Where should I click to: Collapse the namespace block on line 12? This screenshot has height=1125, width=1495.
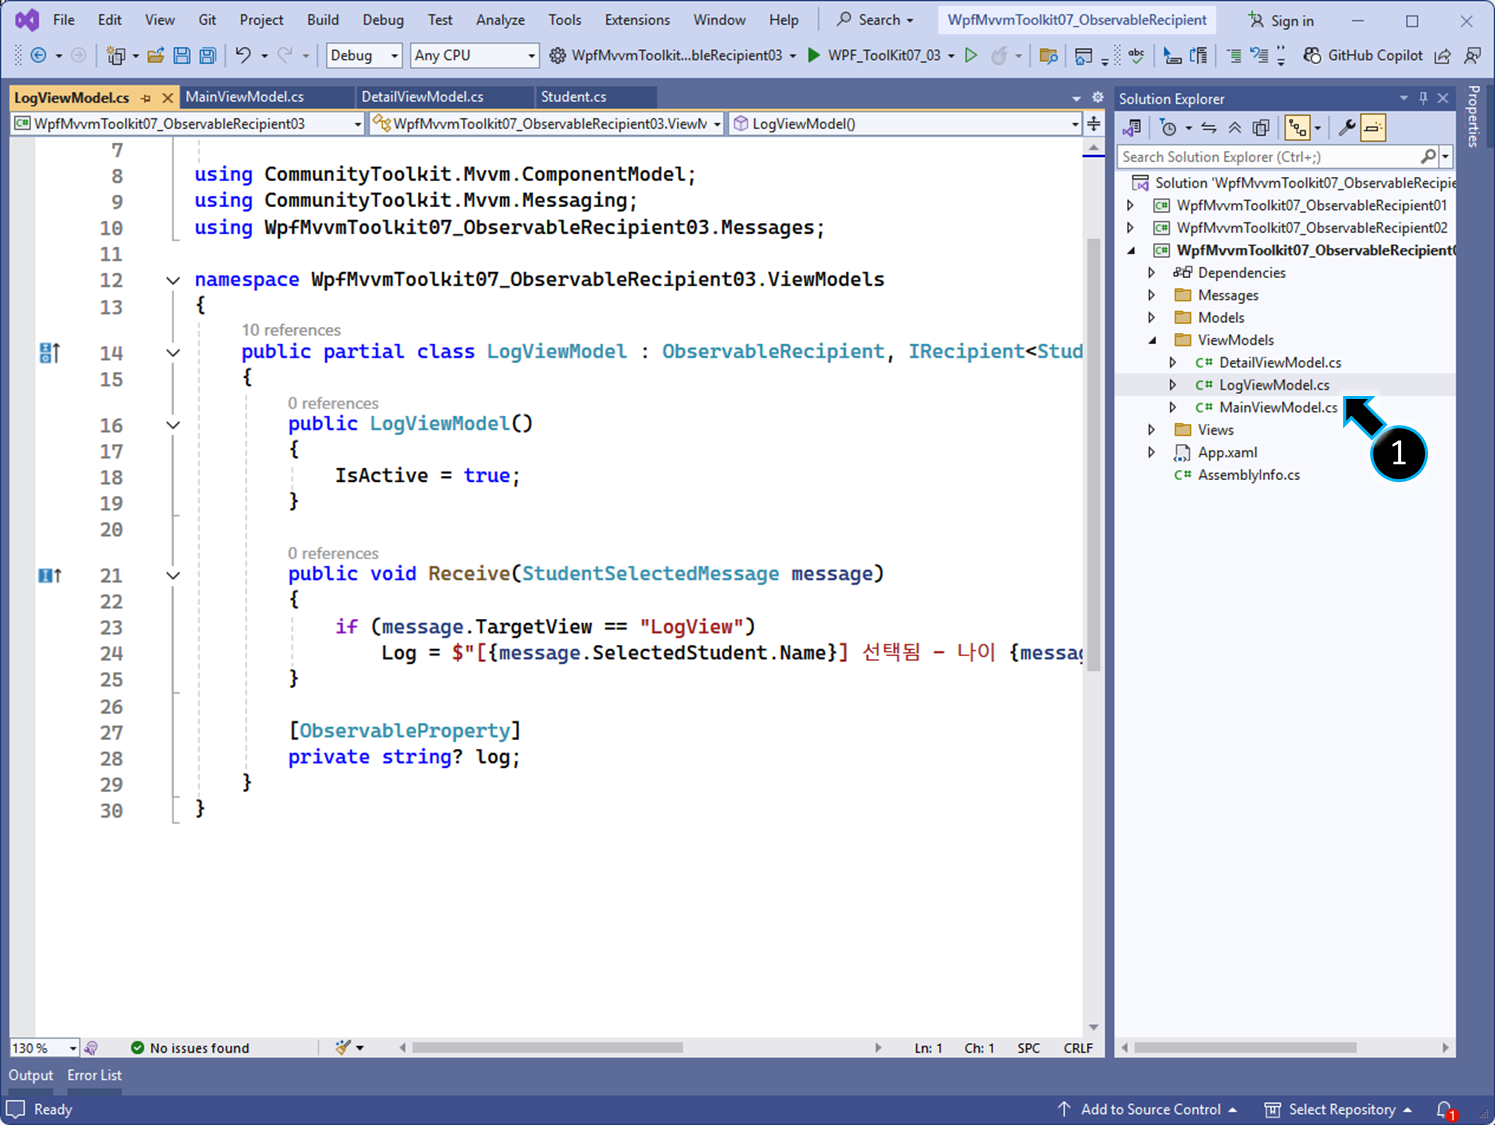pyautogui.click(x=173, y=280)
